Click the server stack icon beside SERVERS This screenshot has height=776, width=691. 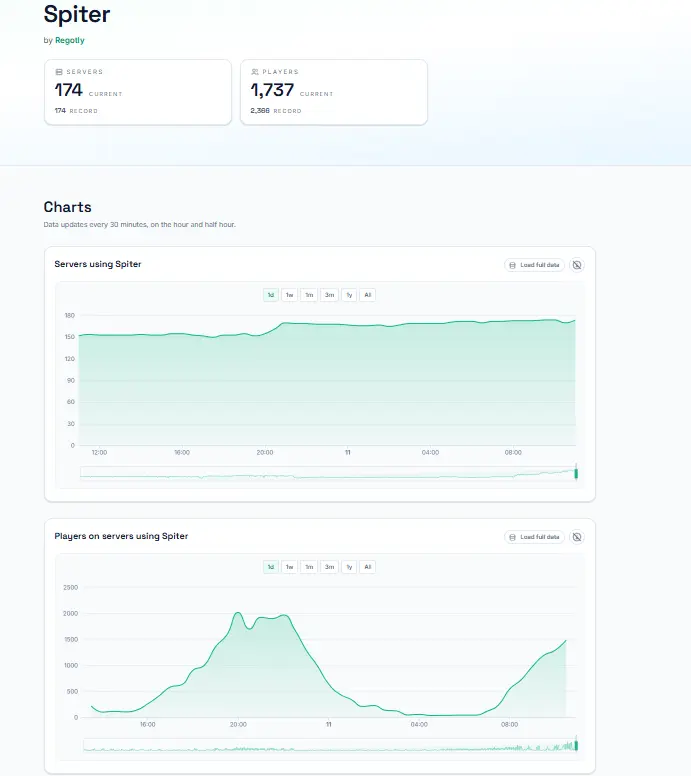click(59, 72)
